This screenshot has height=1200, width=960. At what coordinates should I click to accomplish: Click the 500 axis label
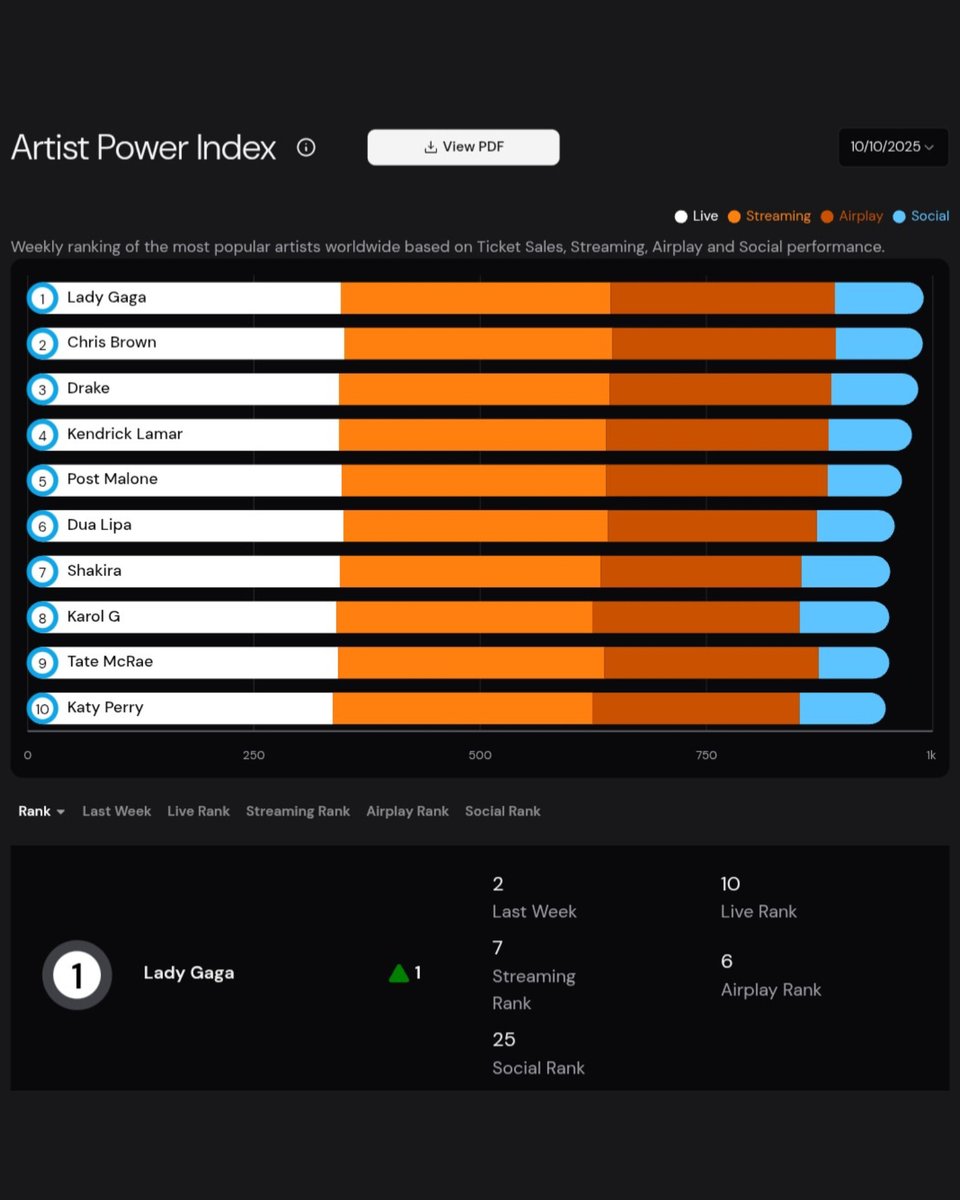click(480, 755)
